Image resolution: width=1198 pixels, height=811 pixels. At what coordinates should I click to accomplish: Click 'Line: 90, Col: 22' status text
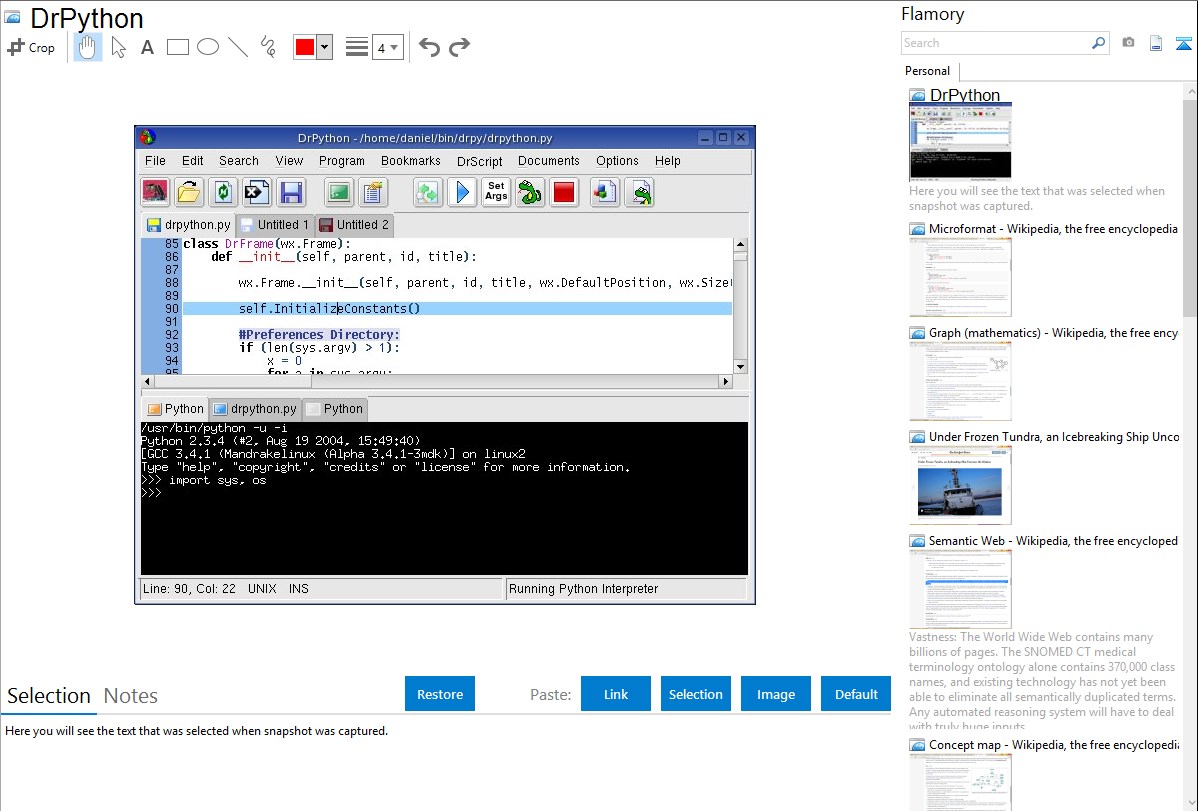pos(189,589)
